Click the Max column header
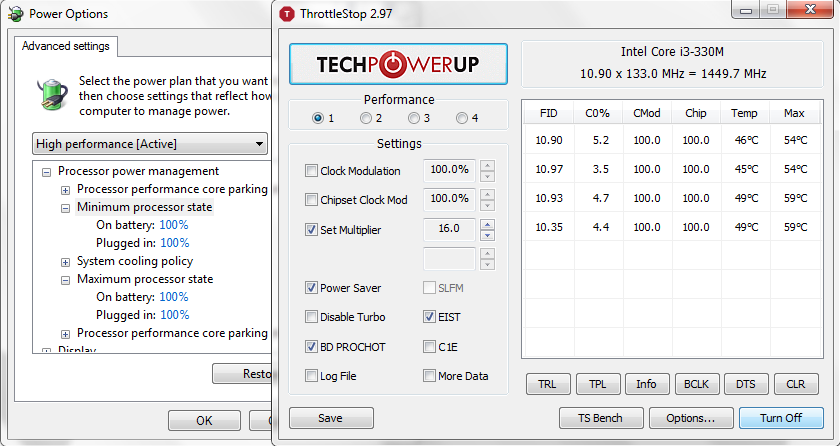Screen dimensions: 840x446 794,114
